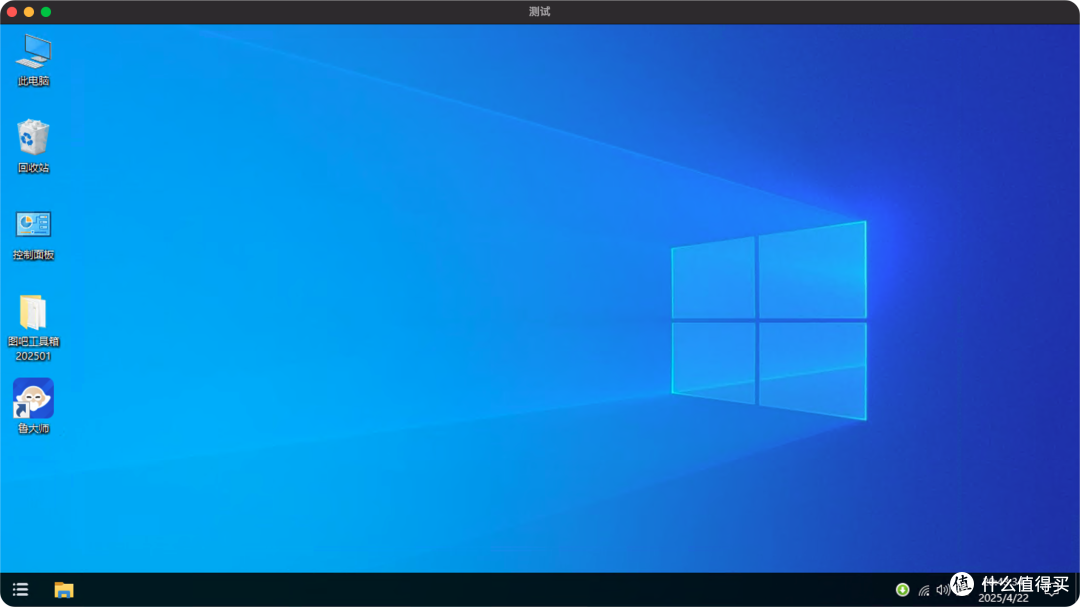Close the 测试 window with red button
The image size is (1080, 607).
tap(12, 12)
